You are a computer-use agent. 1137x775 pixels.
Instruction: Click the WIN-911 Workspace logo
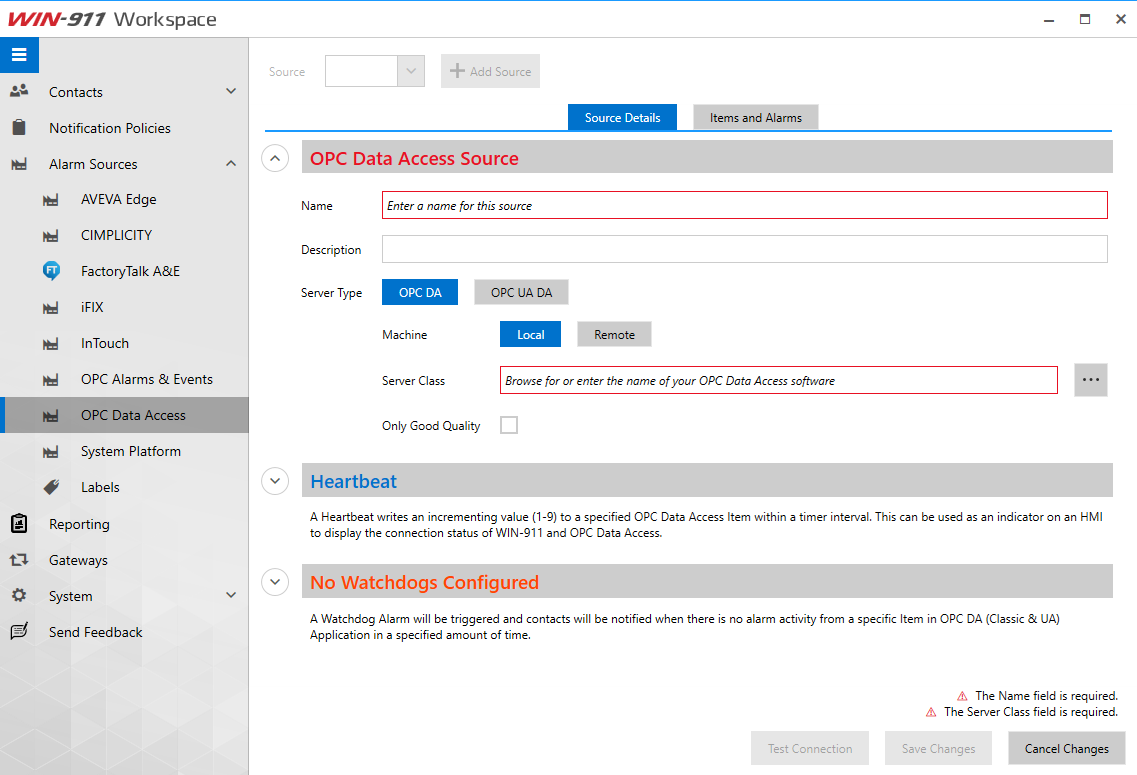112,19
